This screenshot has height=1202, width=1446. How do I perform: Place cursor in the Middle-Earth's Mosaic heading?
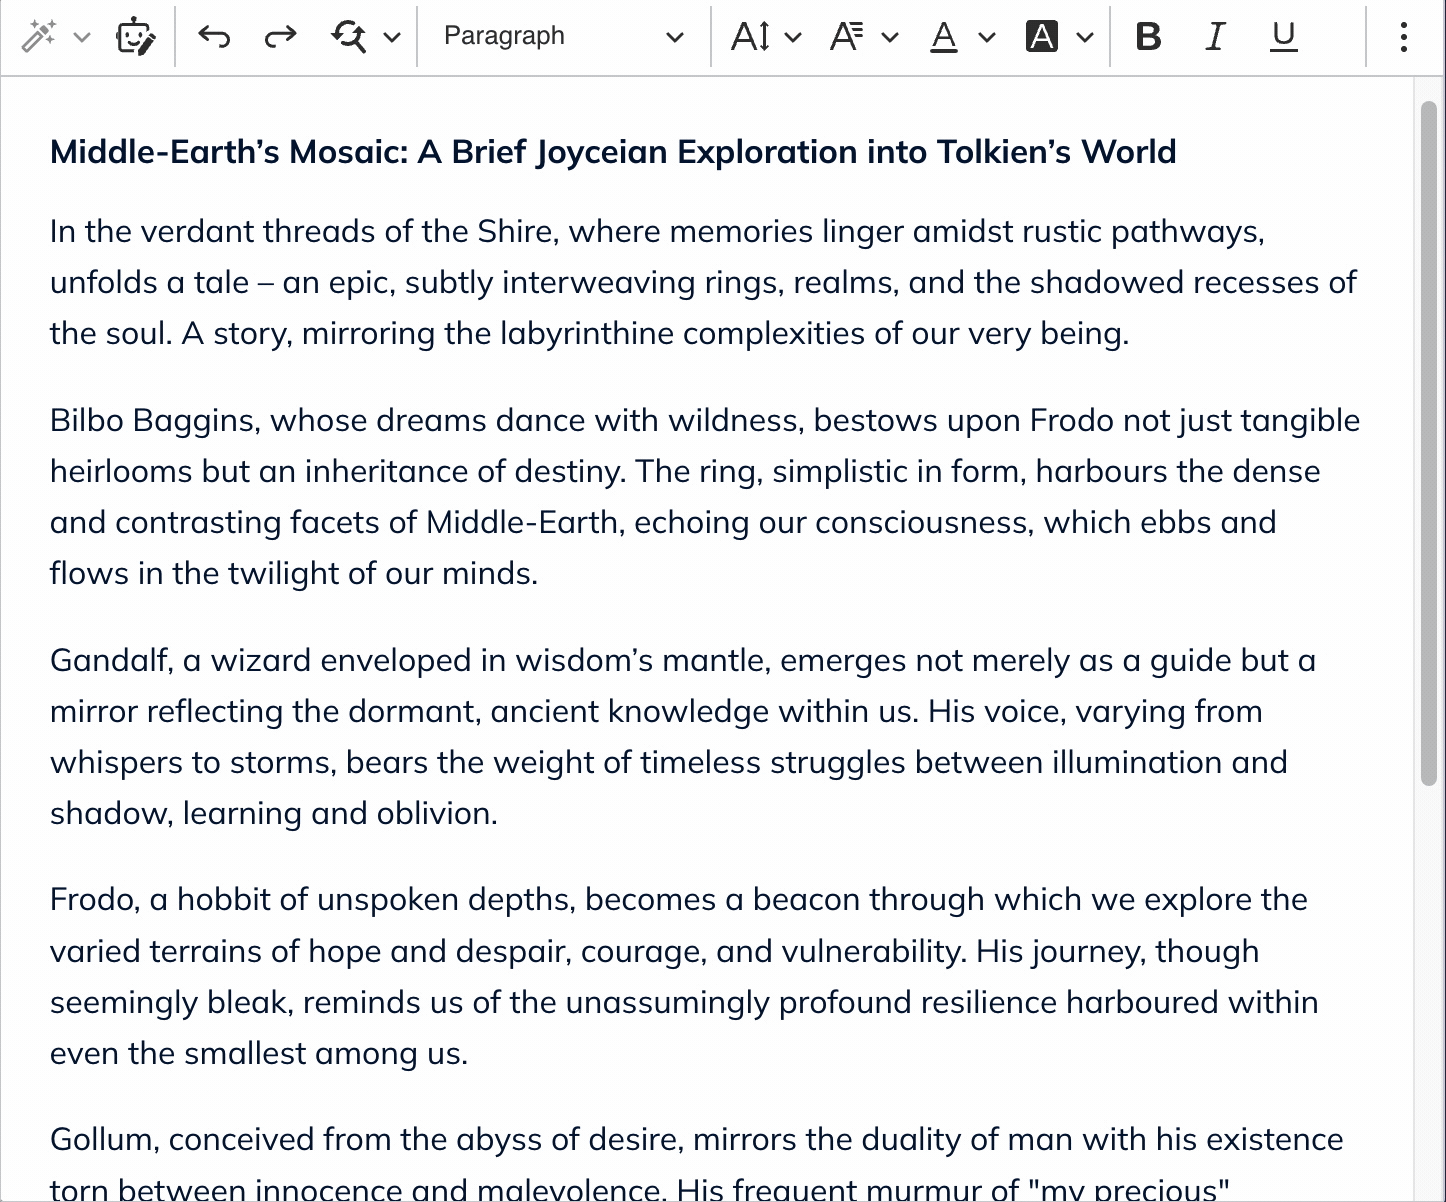pos(612,152)
